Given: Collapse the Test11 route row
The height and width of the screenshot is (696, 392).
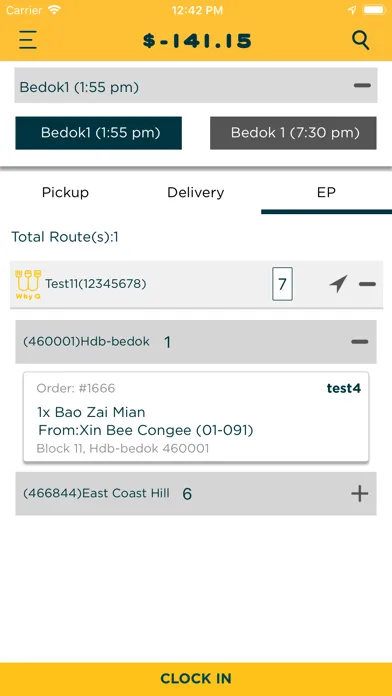Looking at the screenshot, I should click(x=367, y=284).
